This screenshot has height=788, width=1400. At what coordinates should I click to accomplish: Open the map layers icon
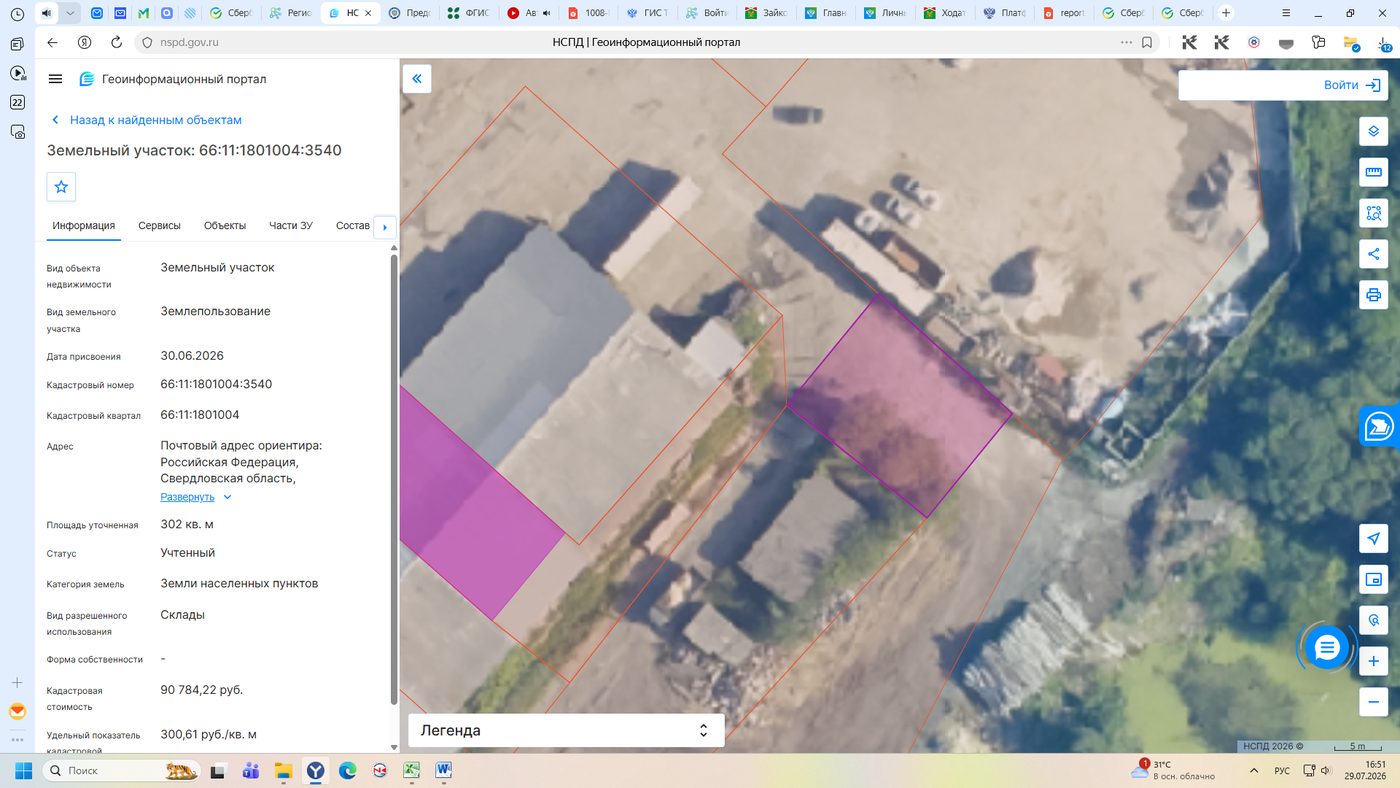tap(1373, 131)
